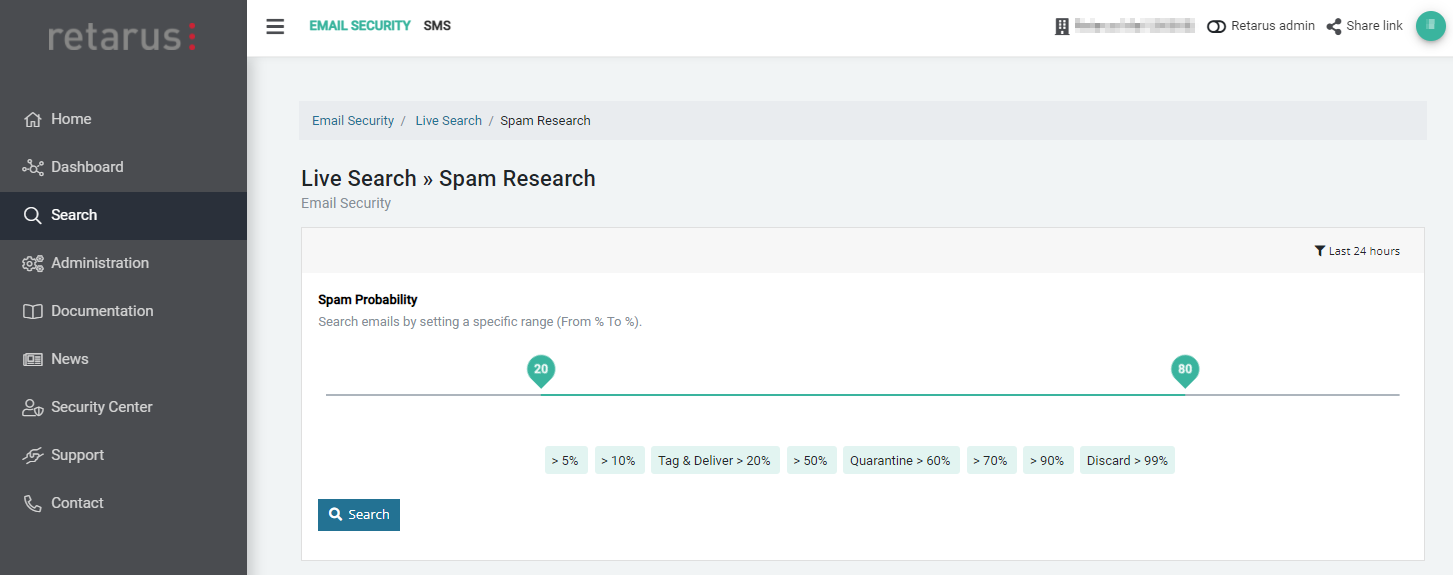Select the EMAIL SECURITY tab

[359, 26]
